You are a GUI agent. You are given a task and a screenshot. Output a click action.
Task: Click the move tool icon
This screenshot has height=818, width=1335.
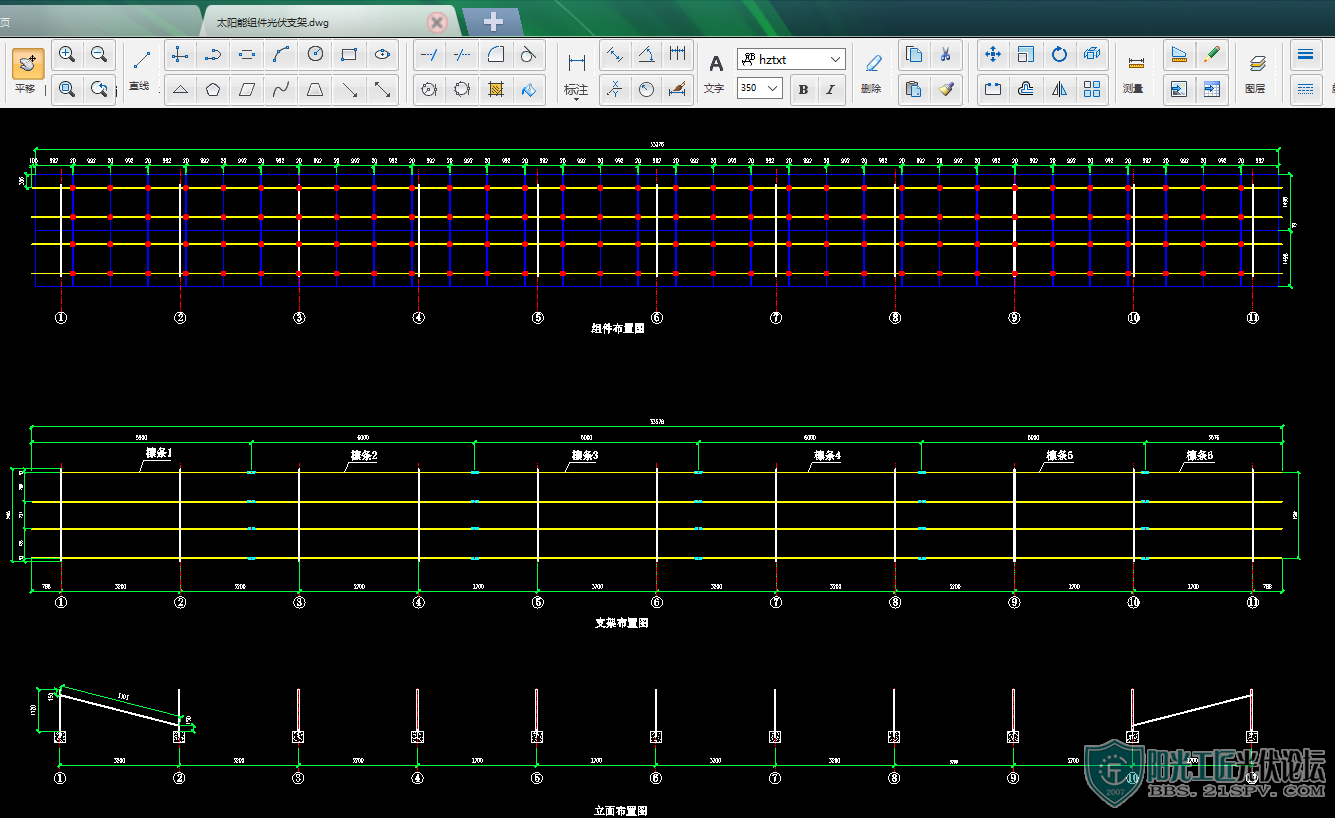point(992,54)
